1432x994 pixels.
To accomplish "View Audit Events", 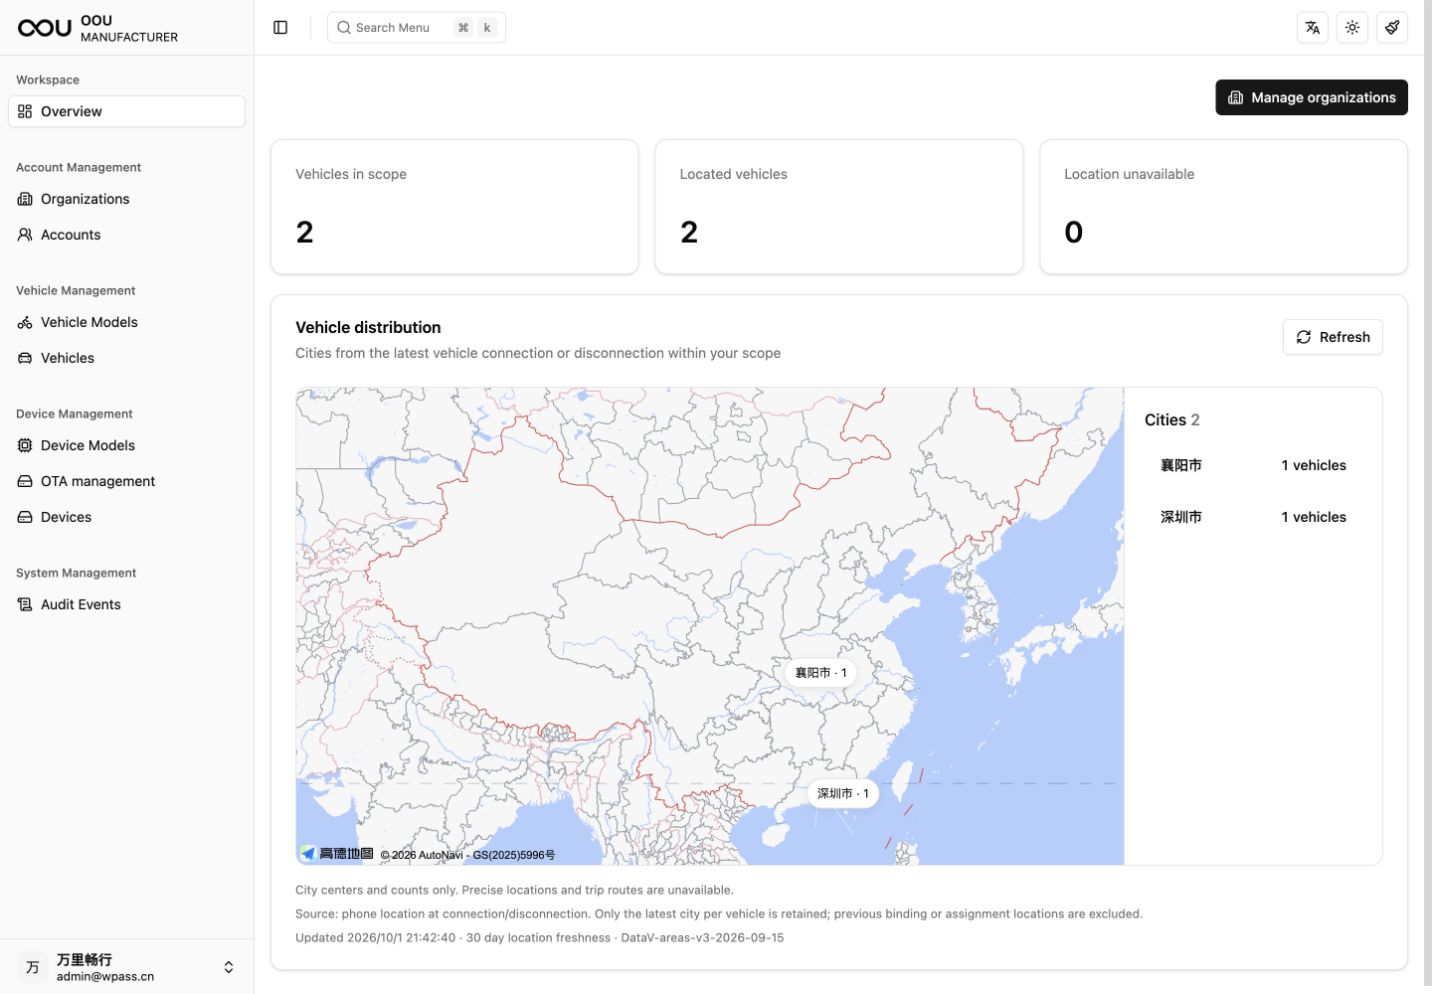I will click(126, 604).
